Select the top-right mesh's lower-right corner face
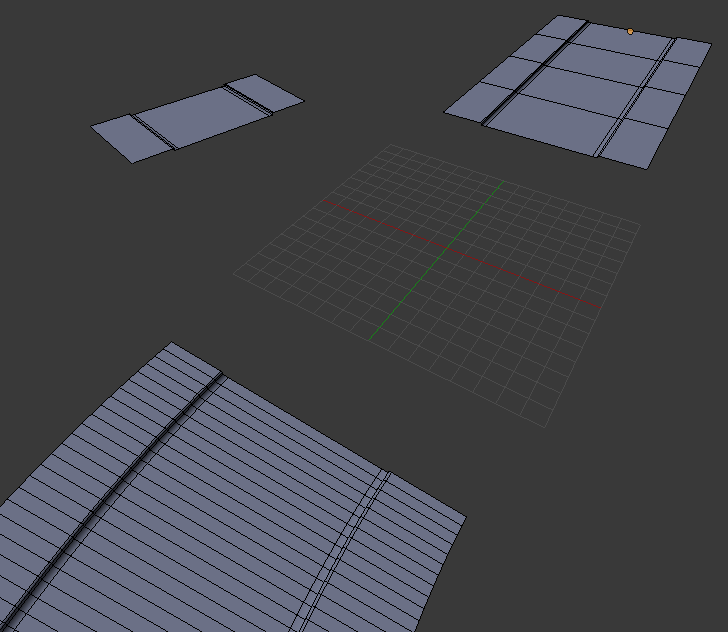728x632 pixels. tap(634, 143)
